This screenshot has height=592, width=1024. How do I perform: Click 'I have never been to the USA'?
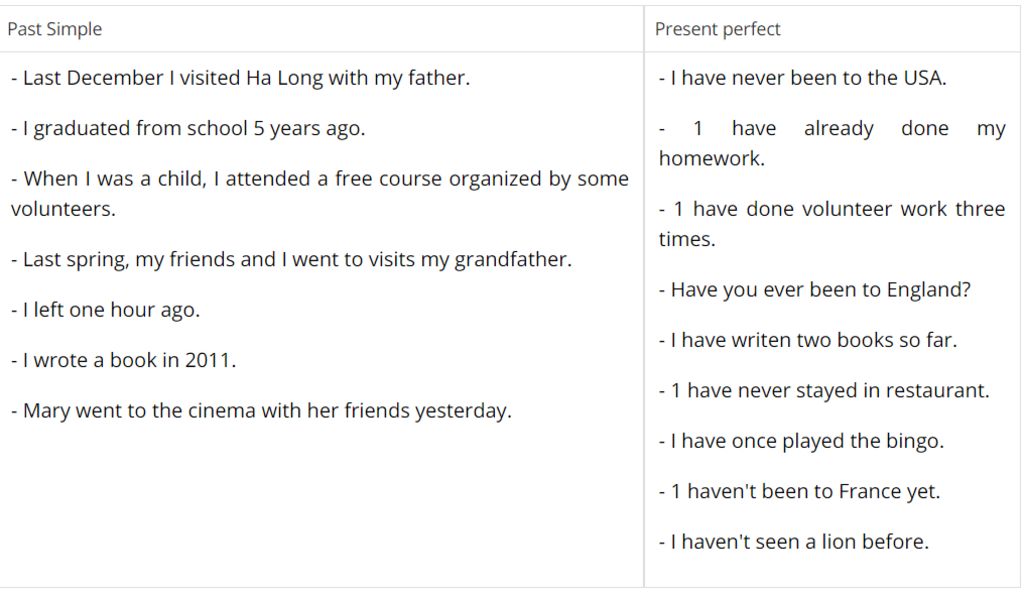click(803, 78)
